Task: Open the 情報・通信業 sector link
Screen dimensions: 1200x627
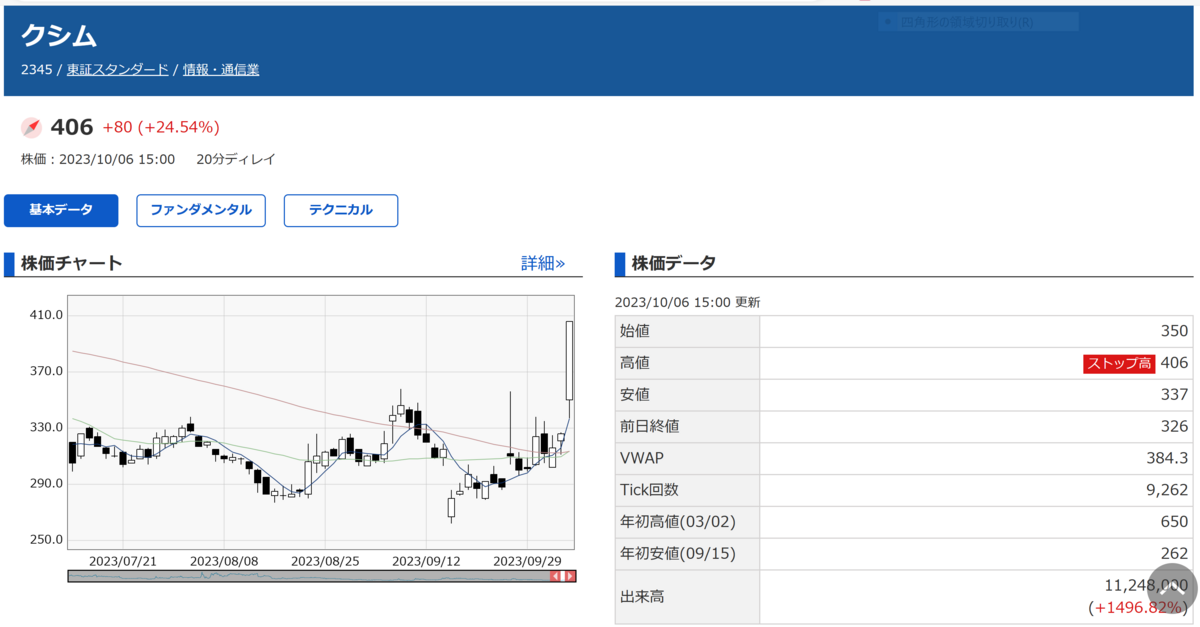Action: pos(221,70)
